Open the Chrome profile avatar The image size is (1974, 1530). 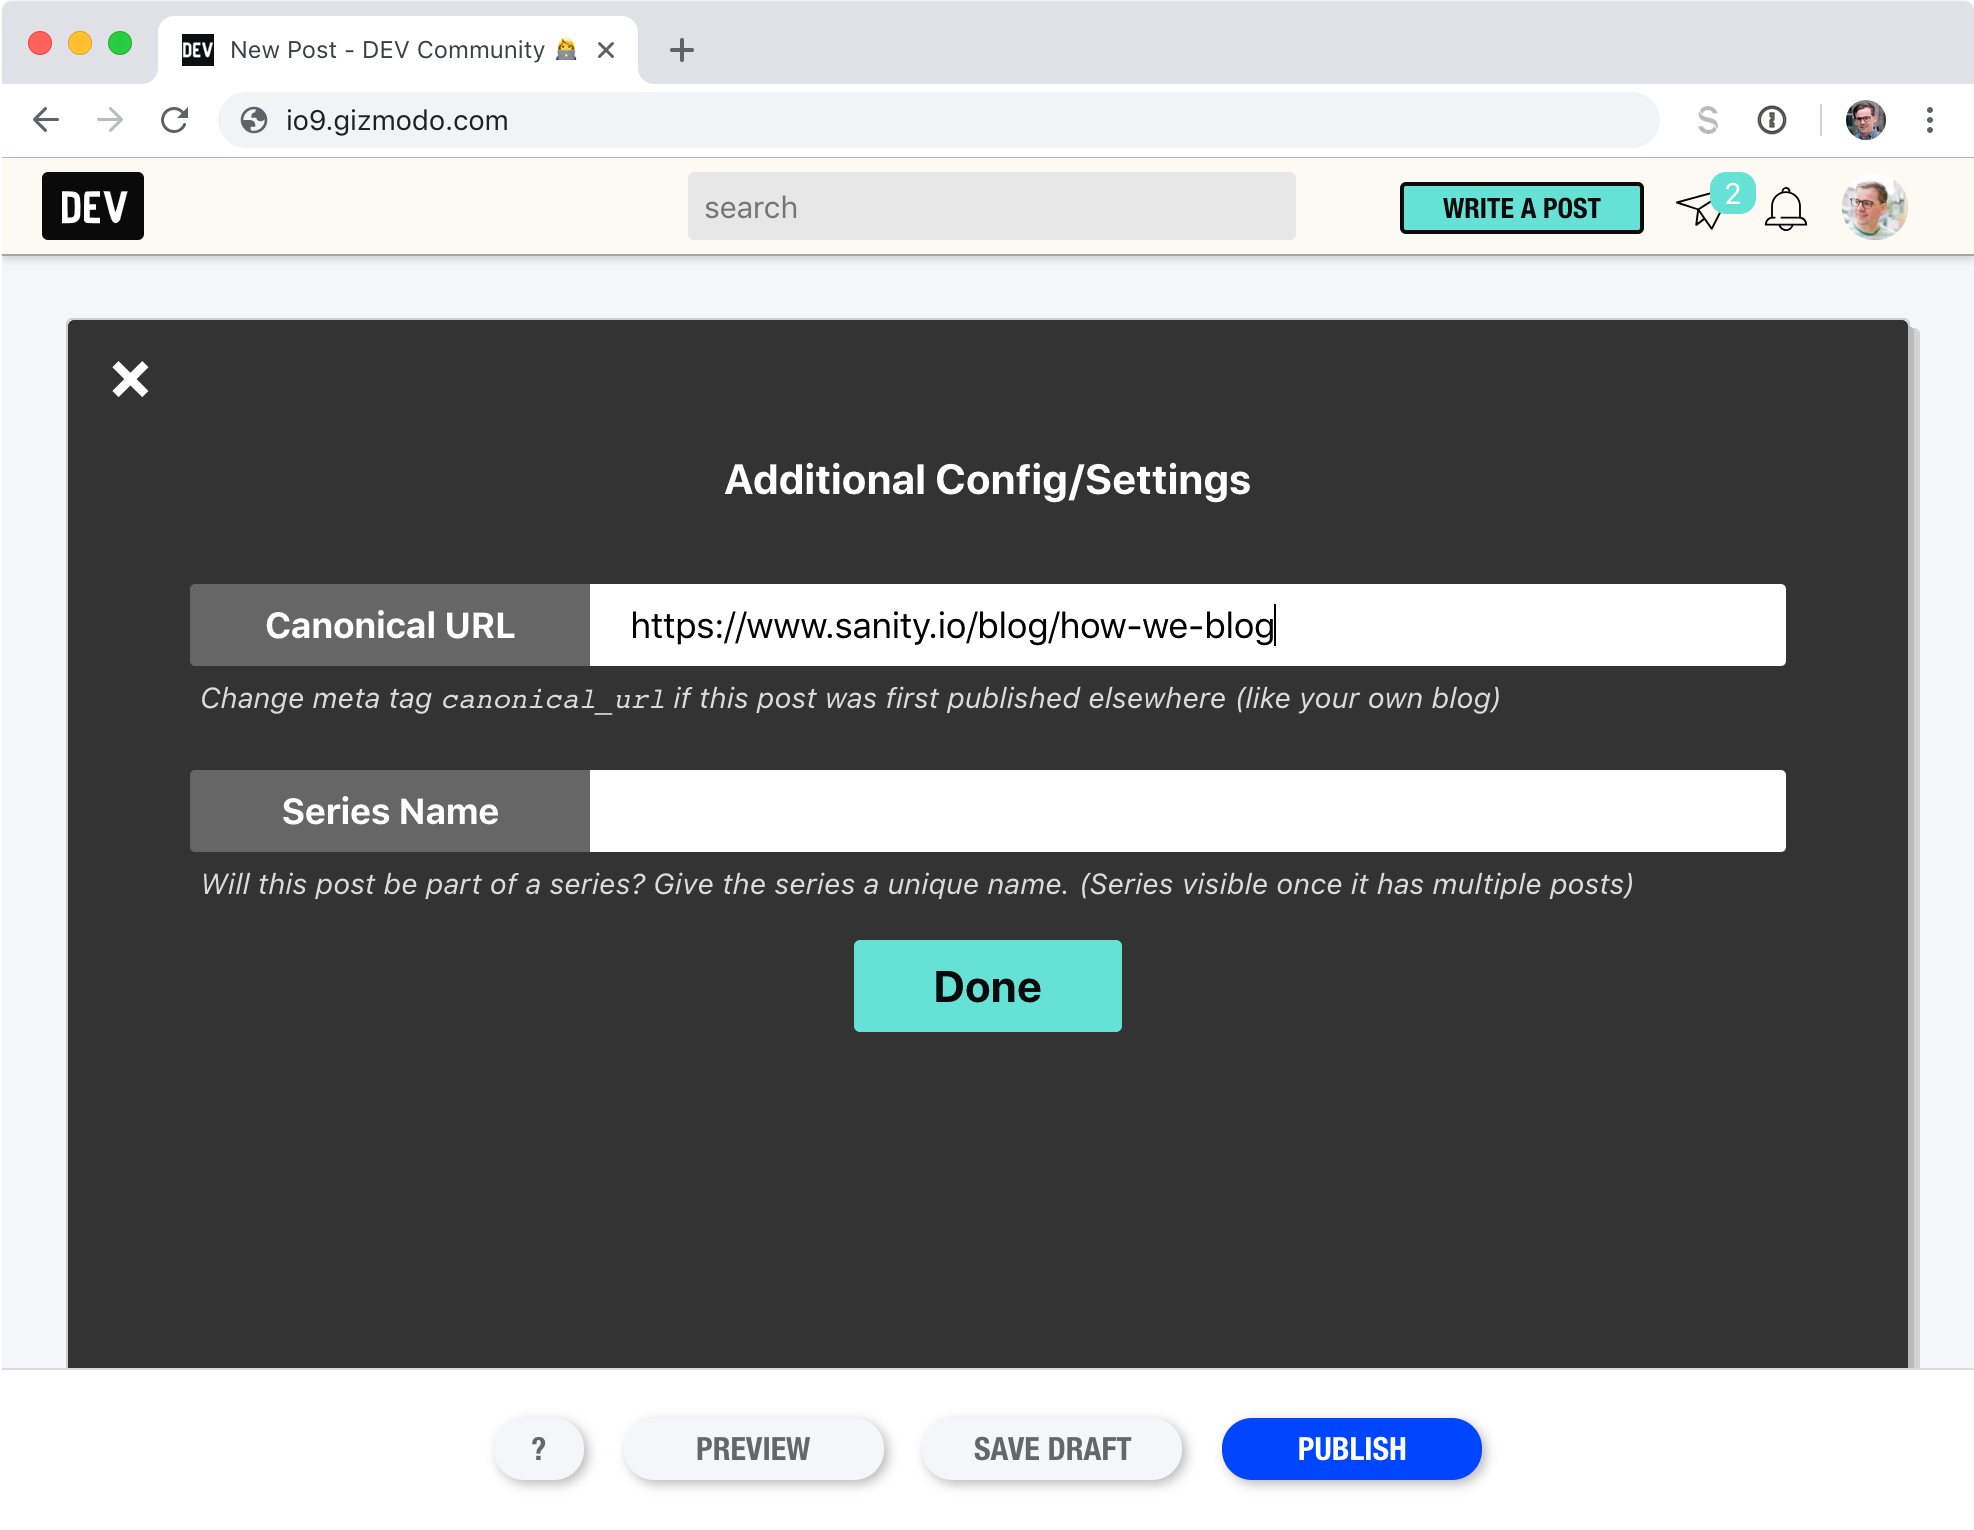point(1865,120)
